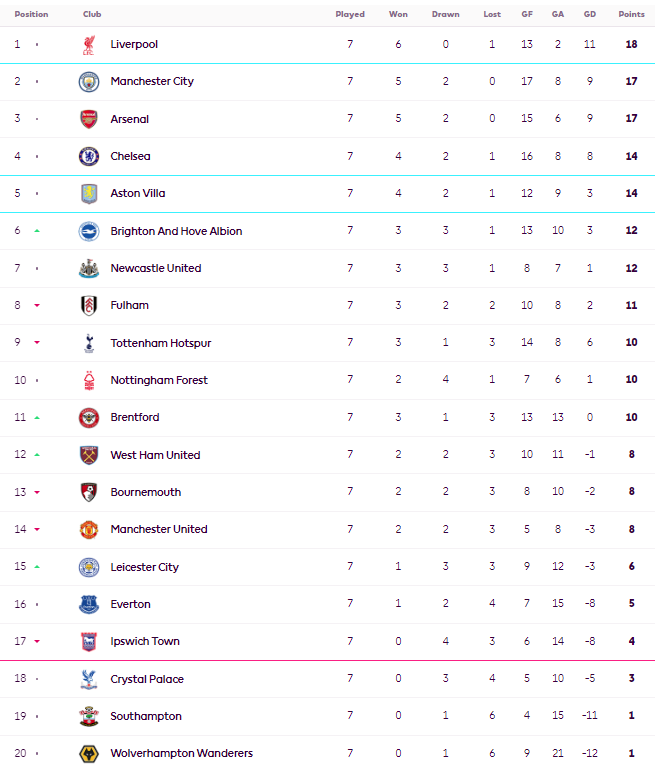Click the Liverpool club crest
The height and width of the screenshot is (765, 655).
[89, 45]
